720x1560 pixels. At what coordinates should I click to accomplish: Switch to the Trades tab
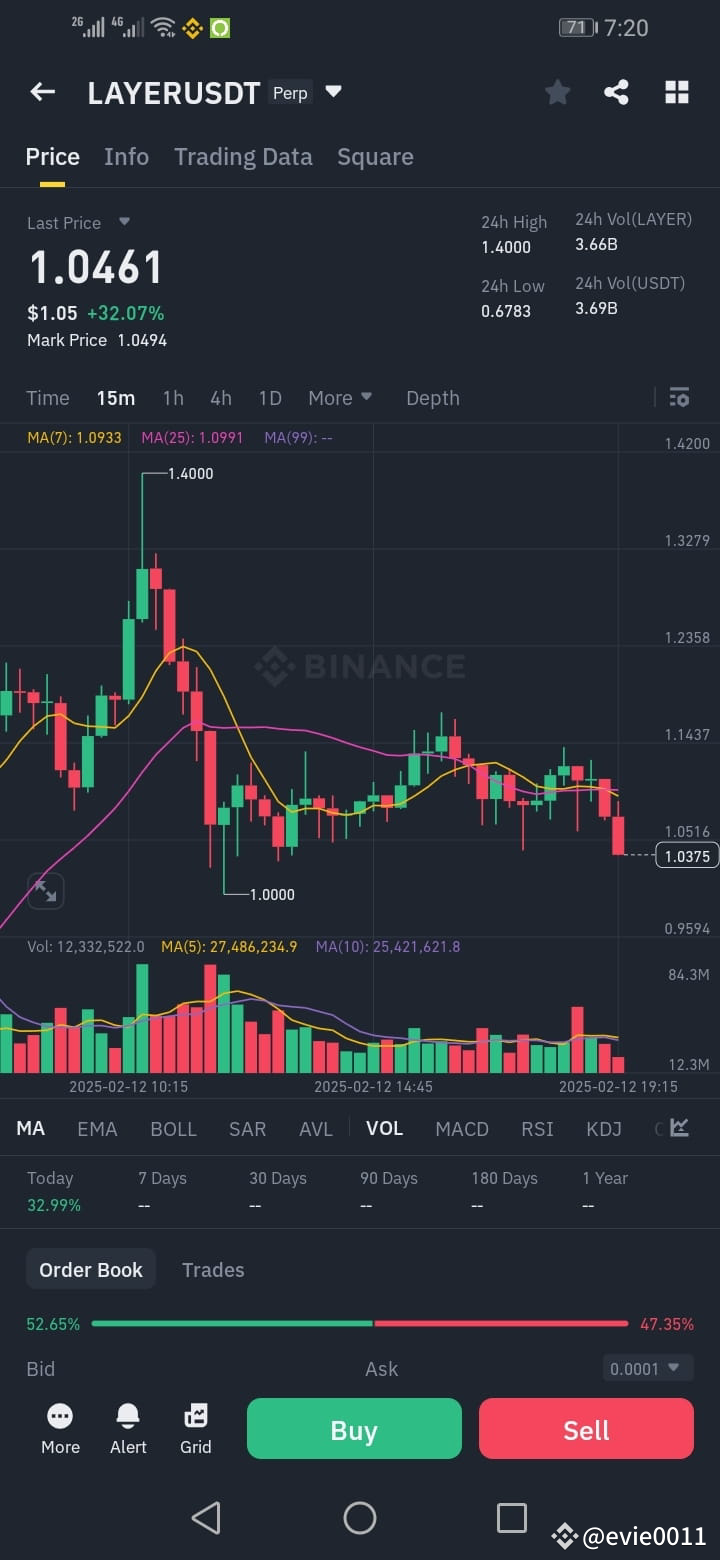(213, 1269)
